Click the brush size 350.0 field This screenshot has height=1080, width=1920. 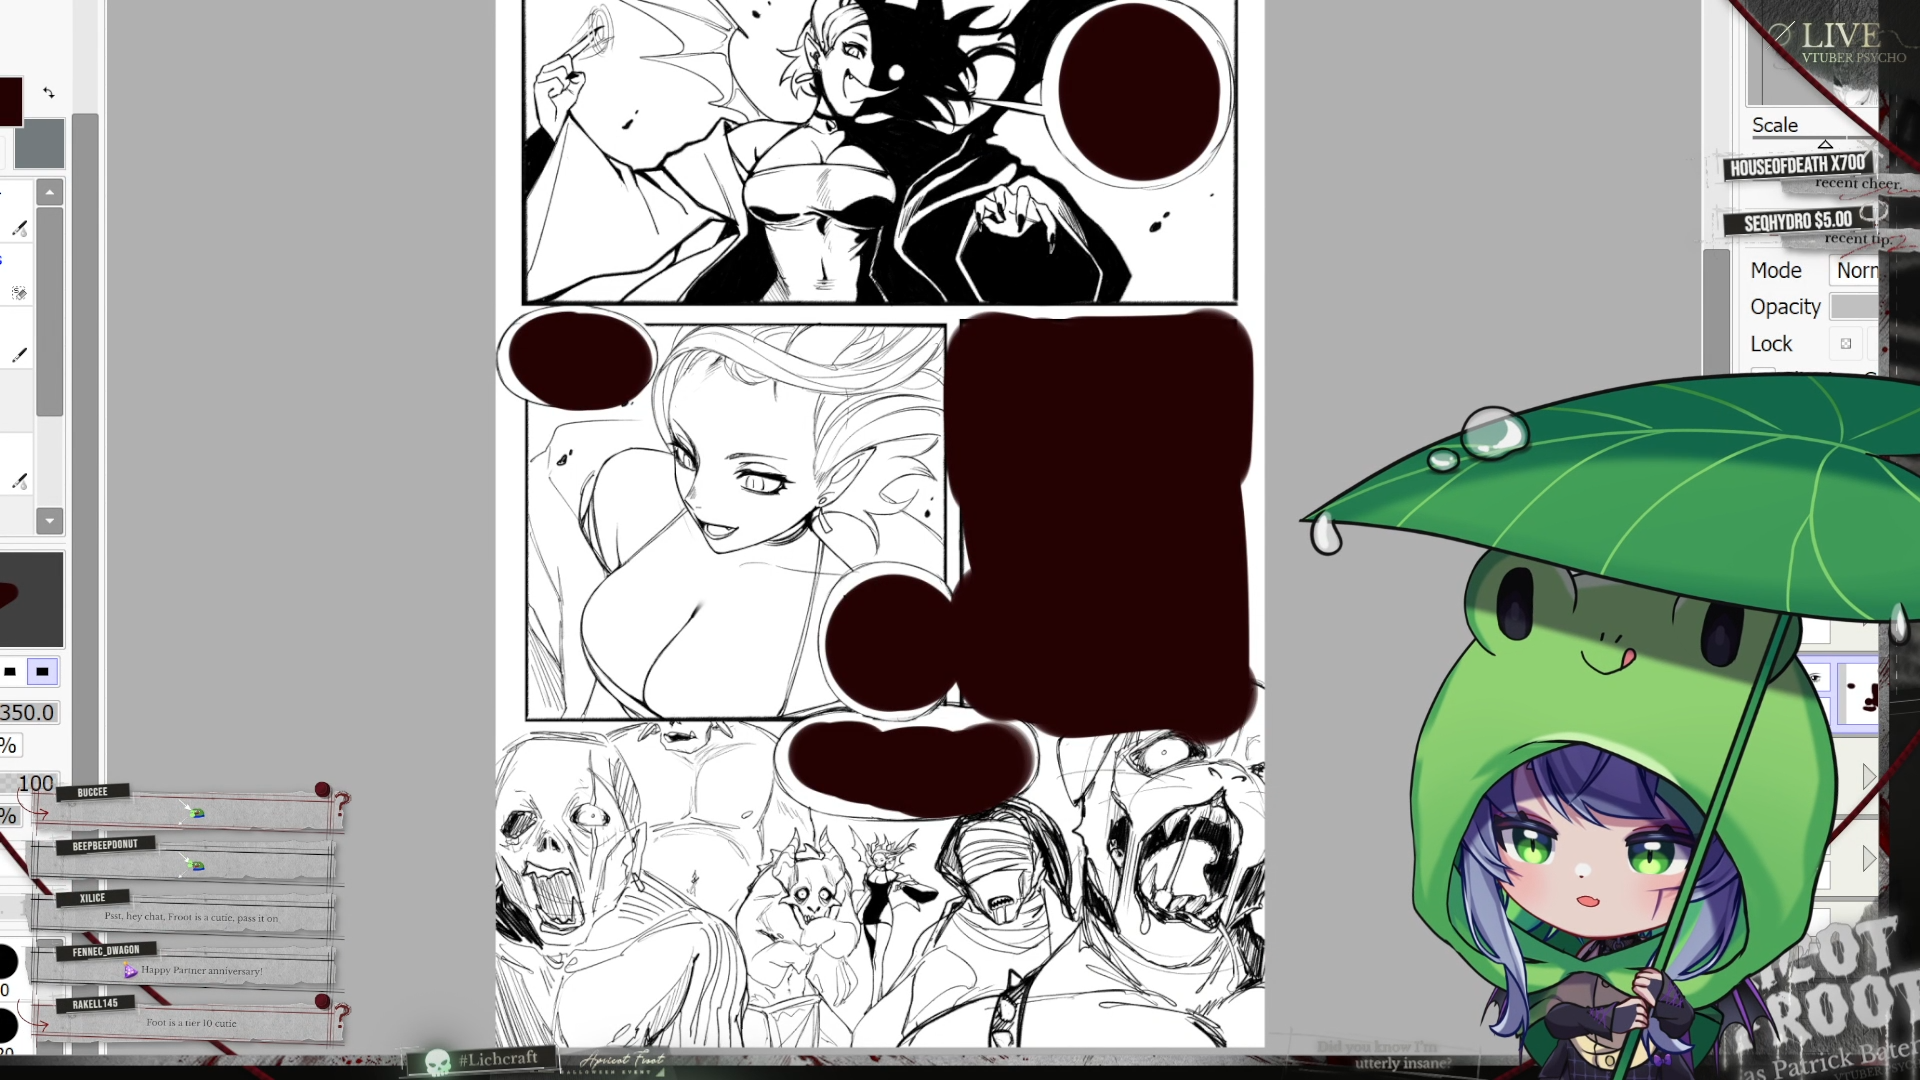click(28, 713)
